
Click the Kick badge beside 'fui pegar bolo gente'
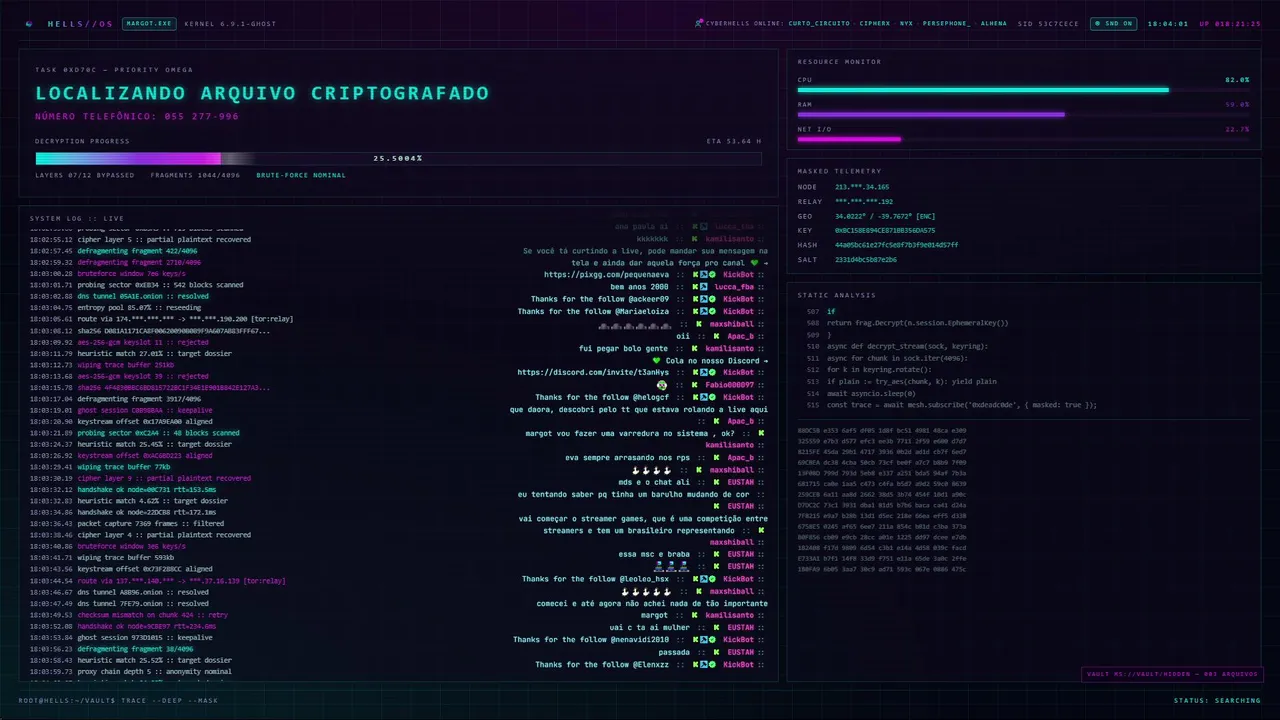695,349
